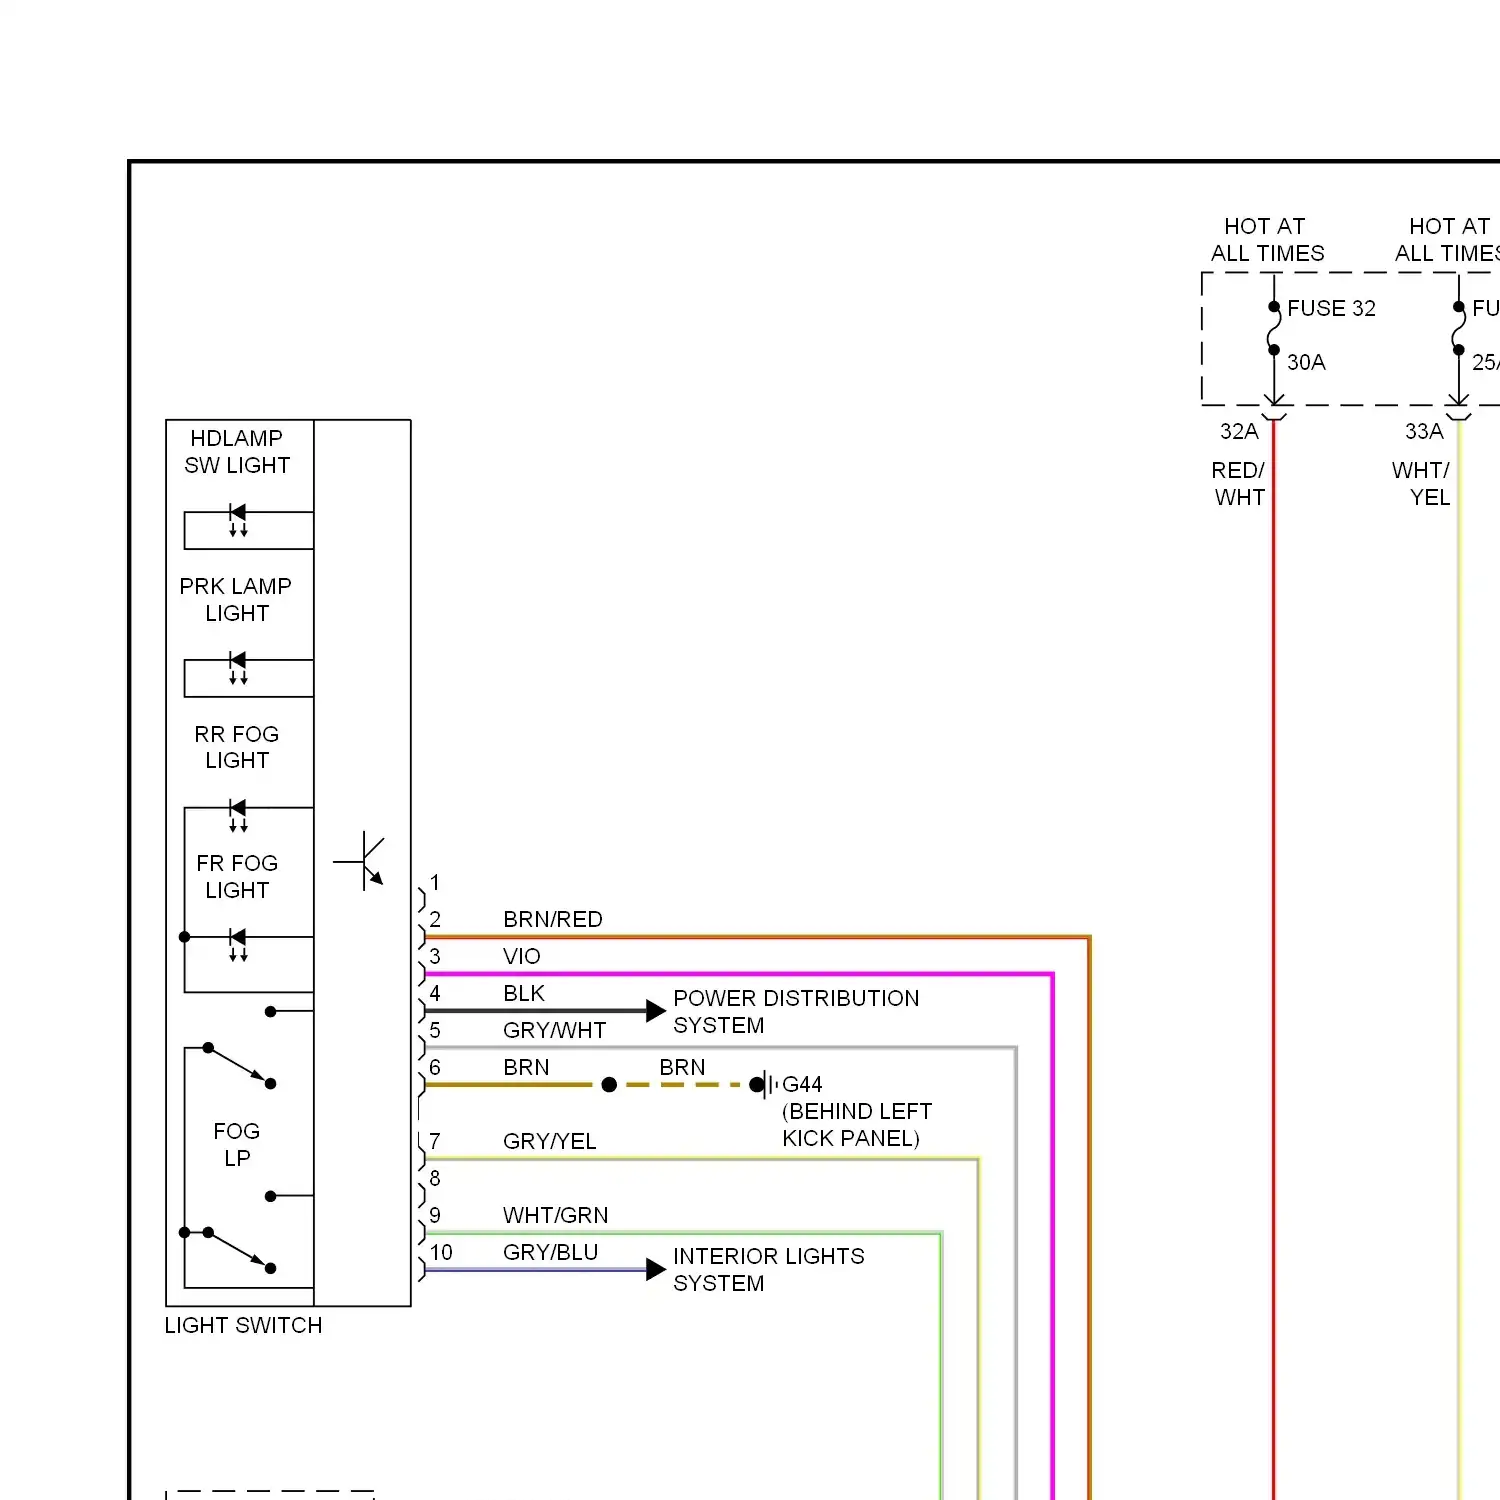Viewport: 1500px width, 1500px height.
Task: Click the red RED/WHT vertical wire
Action: pos(1273,900)
